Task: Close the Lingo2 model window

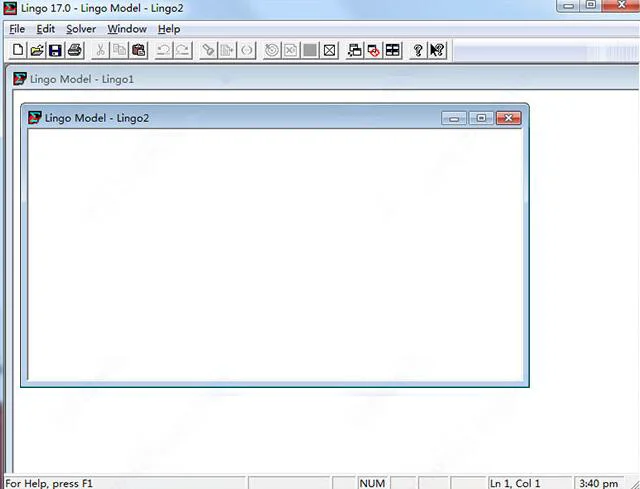Action: tap(509, 118)
